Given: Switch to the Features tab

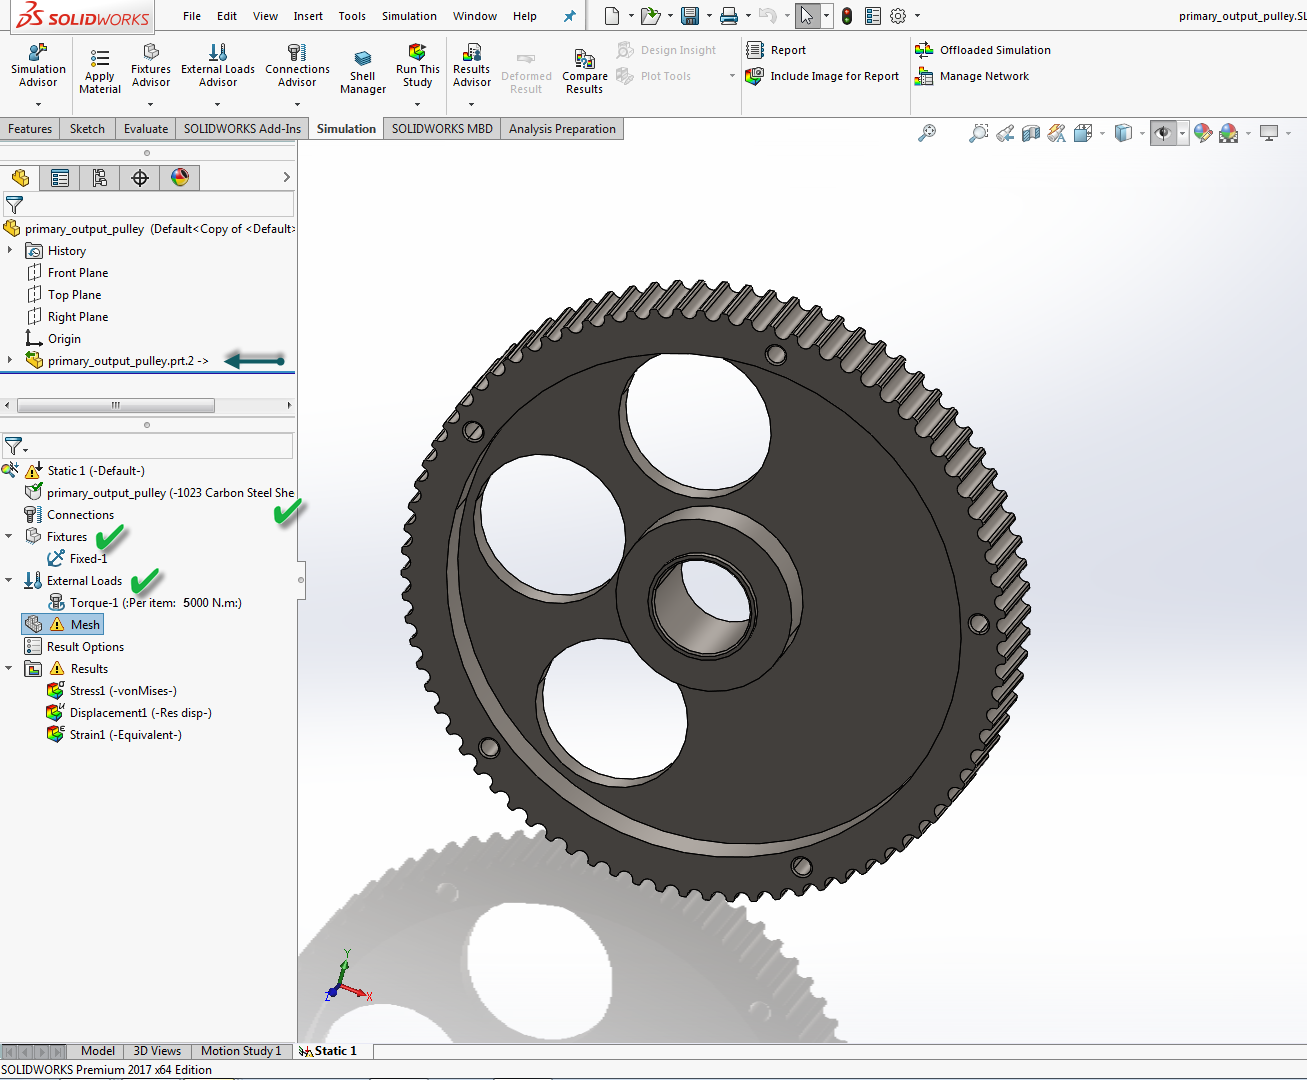Looking at the screenshot, I should (30, 129).
